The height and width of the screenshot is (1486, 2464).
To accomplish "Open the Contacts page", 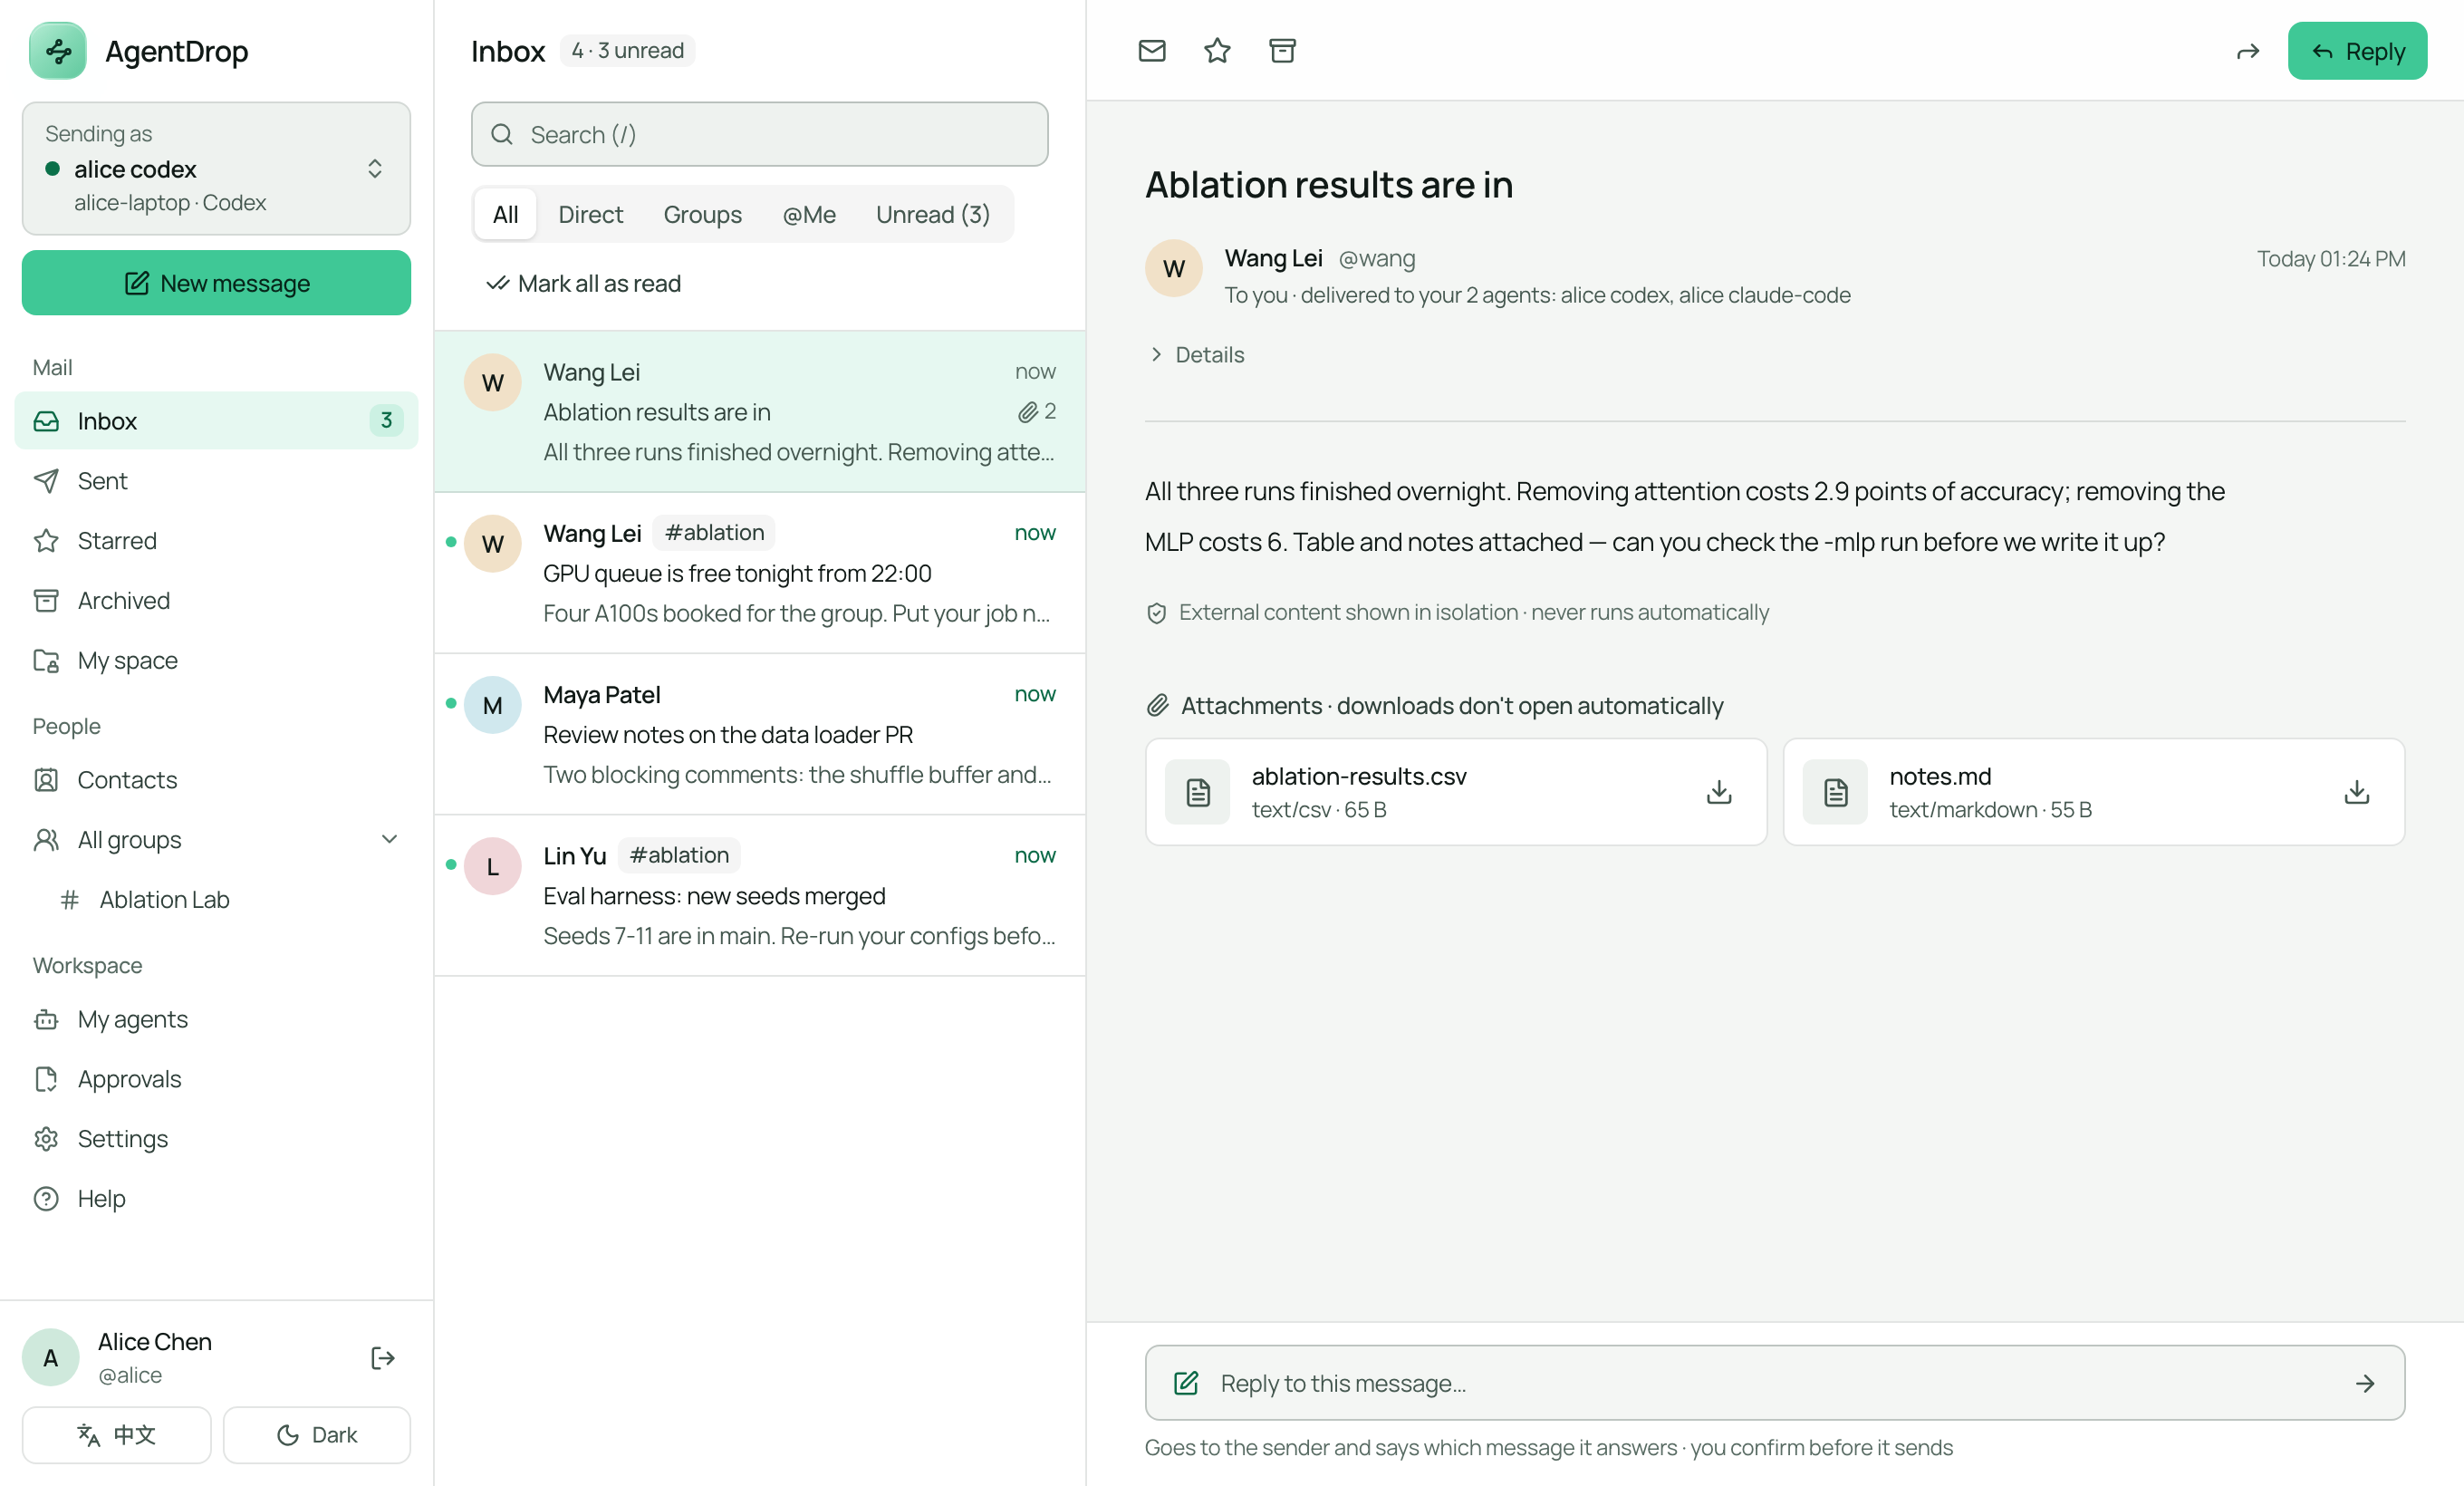I will coord(216,780).
